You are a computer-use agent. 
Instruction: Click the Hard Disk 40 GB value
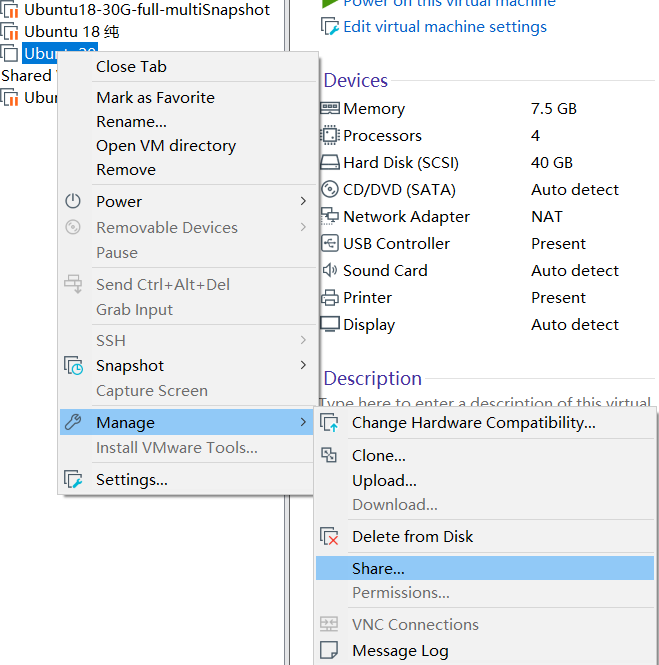552,162
